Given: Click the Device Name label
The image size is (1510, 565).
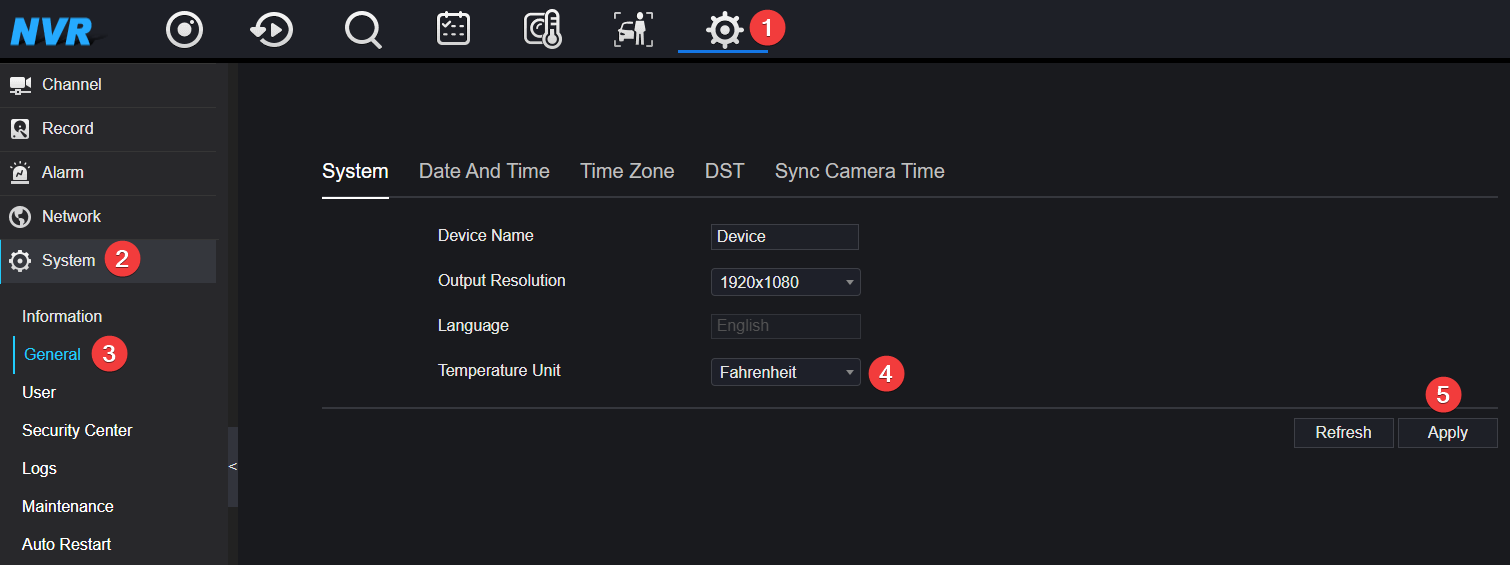Looking at the screenshot, I should (x=486, y=236).
